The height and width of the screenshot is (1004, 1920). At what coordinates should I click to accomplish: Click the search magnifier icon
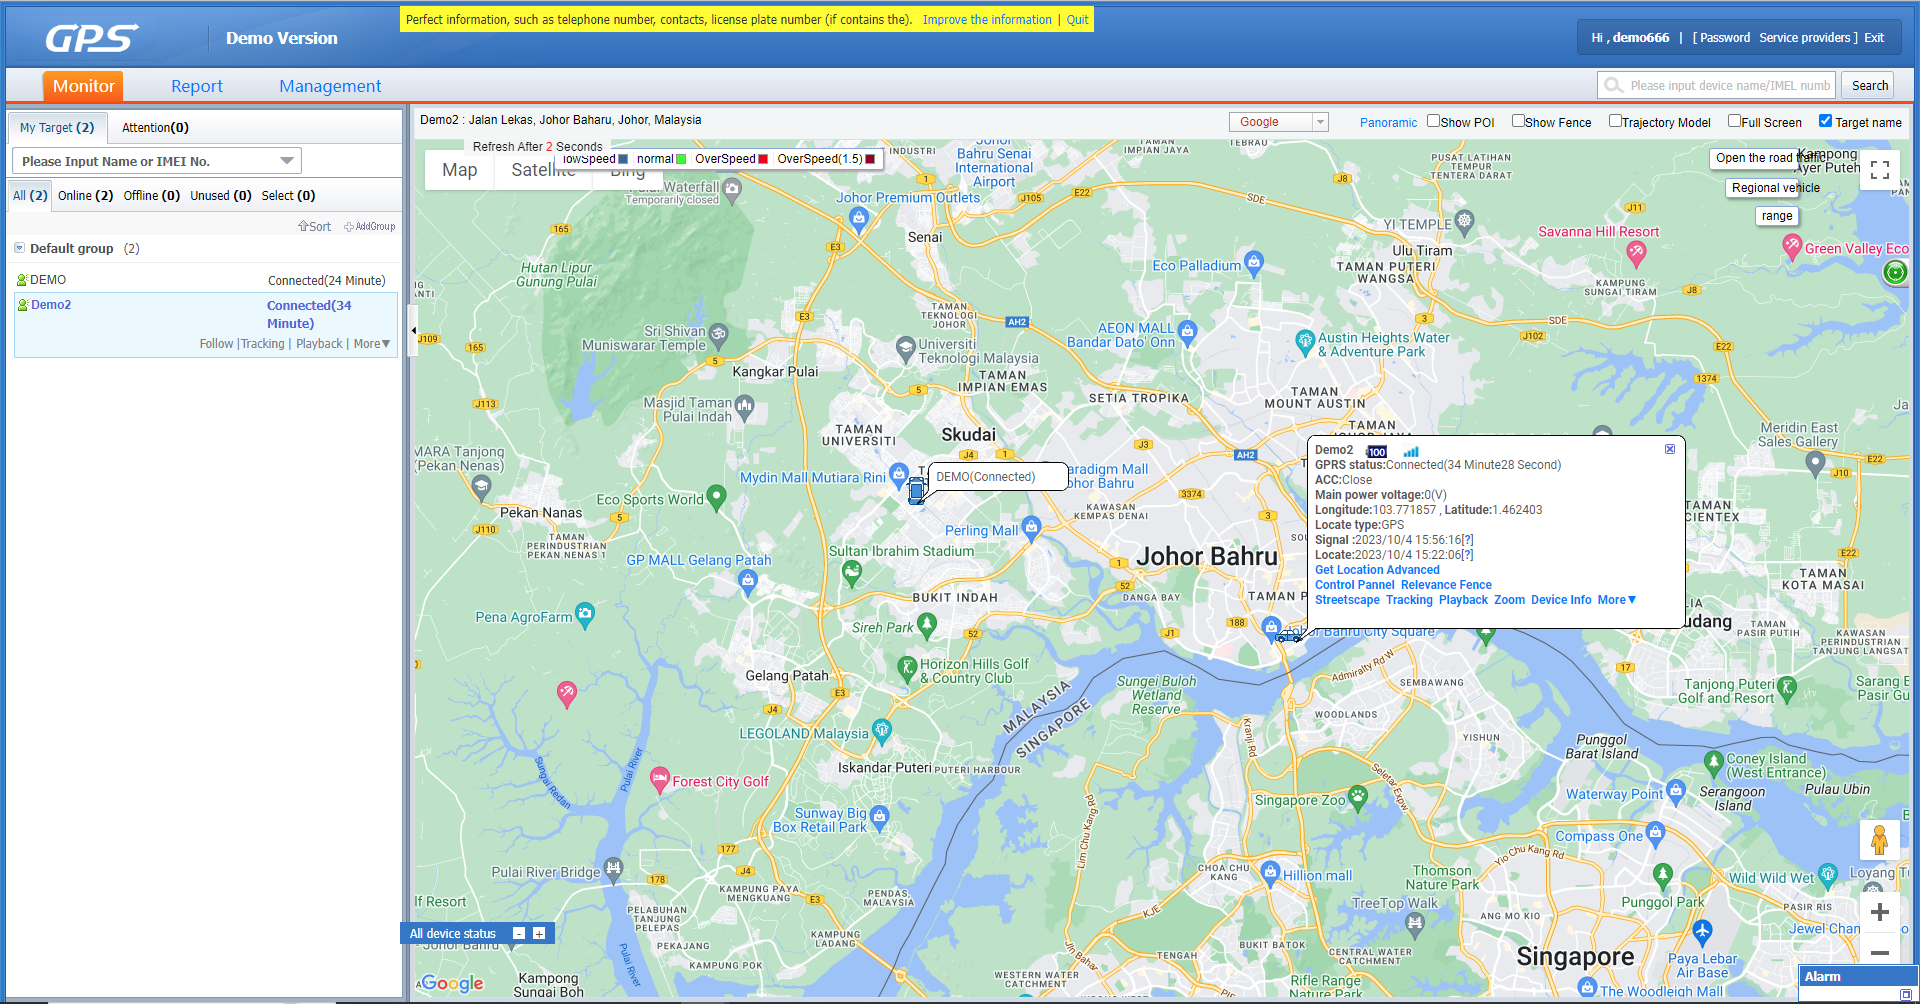(x=1613, y=85)
